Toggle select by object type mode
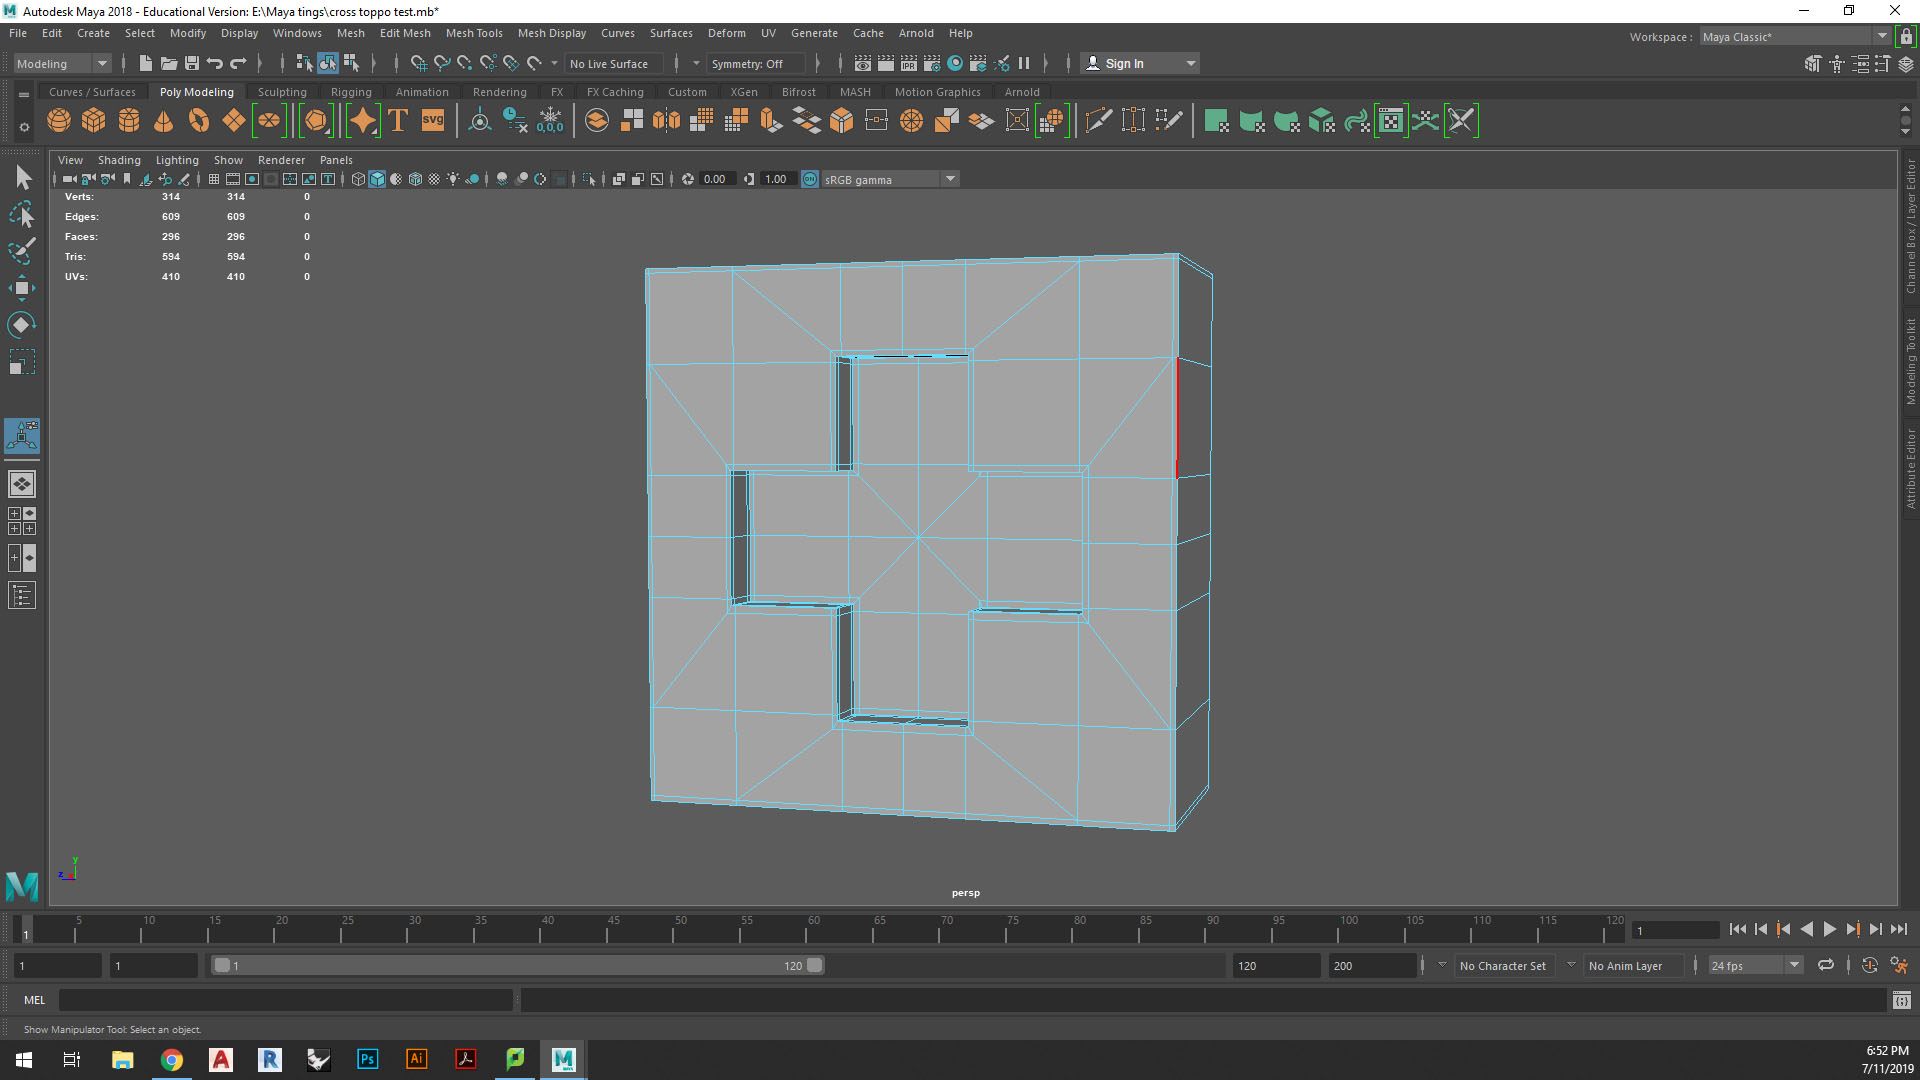 (328, 63)
